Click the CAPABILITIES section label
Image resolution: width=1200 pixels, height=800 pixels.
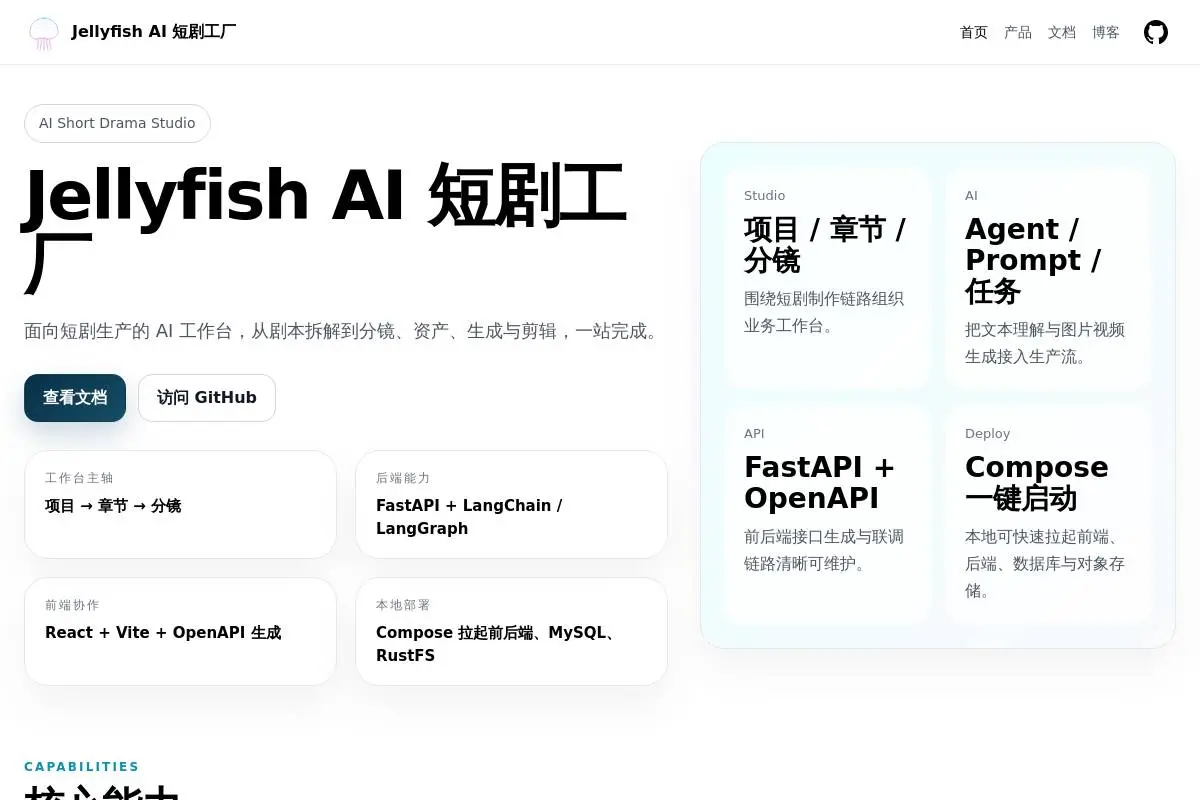[82, 767]
